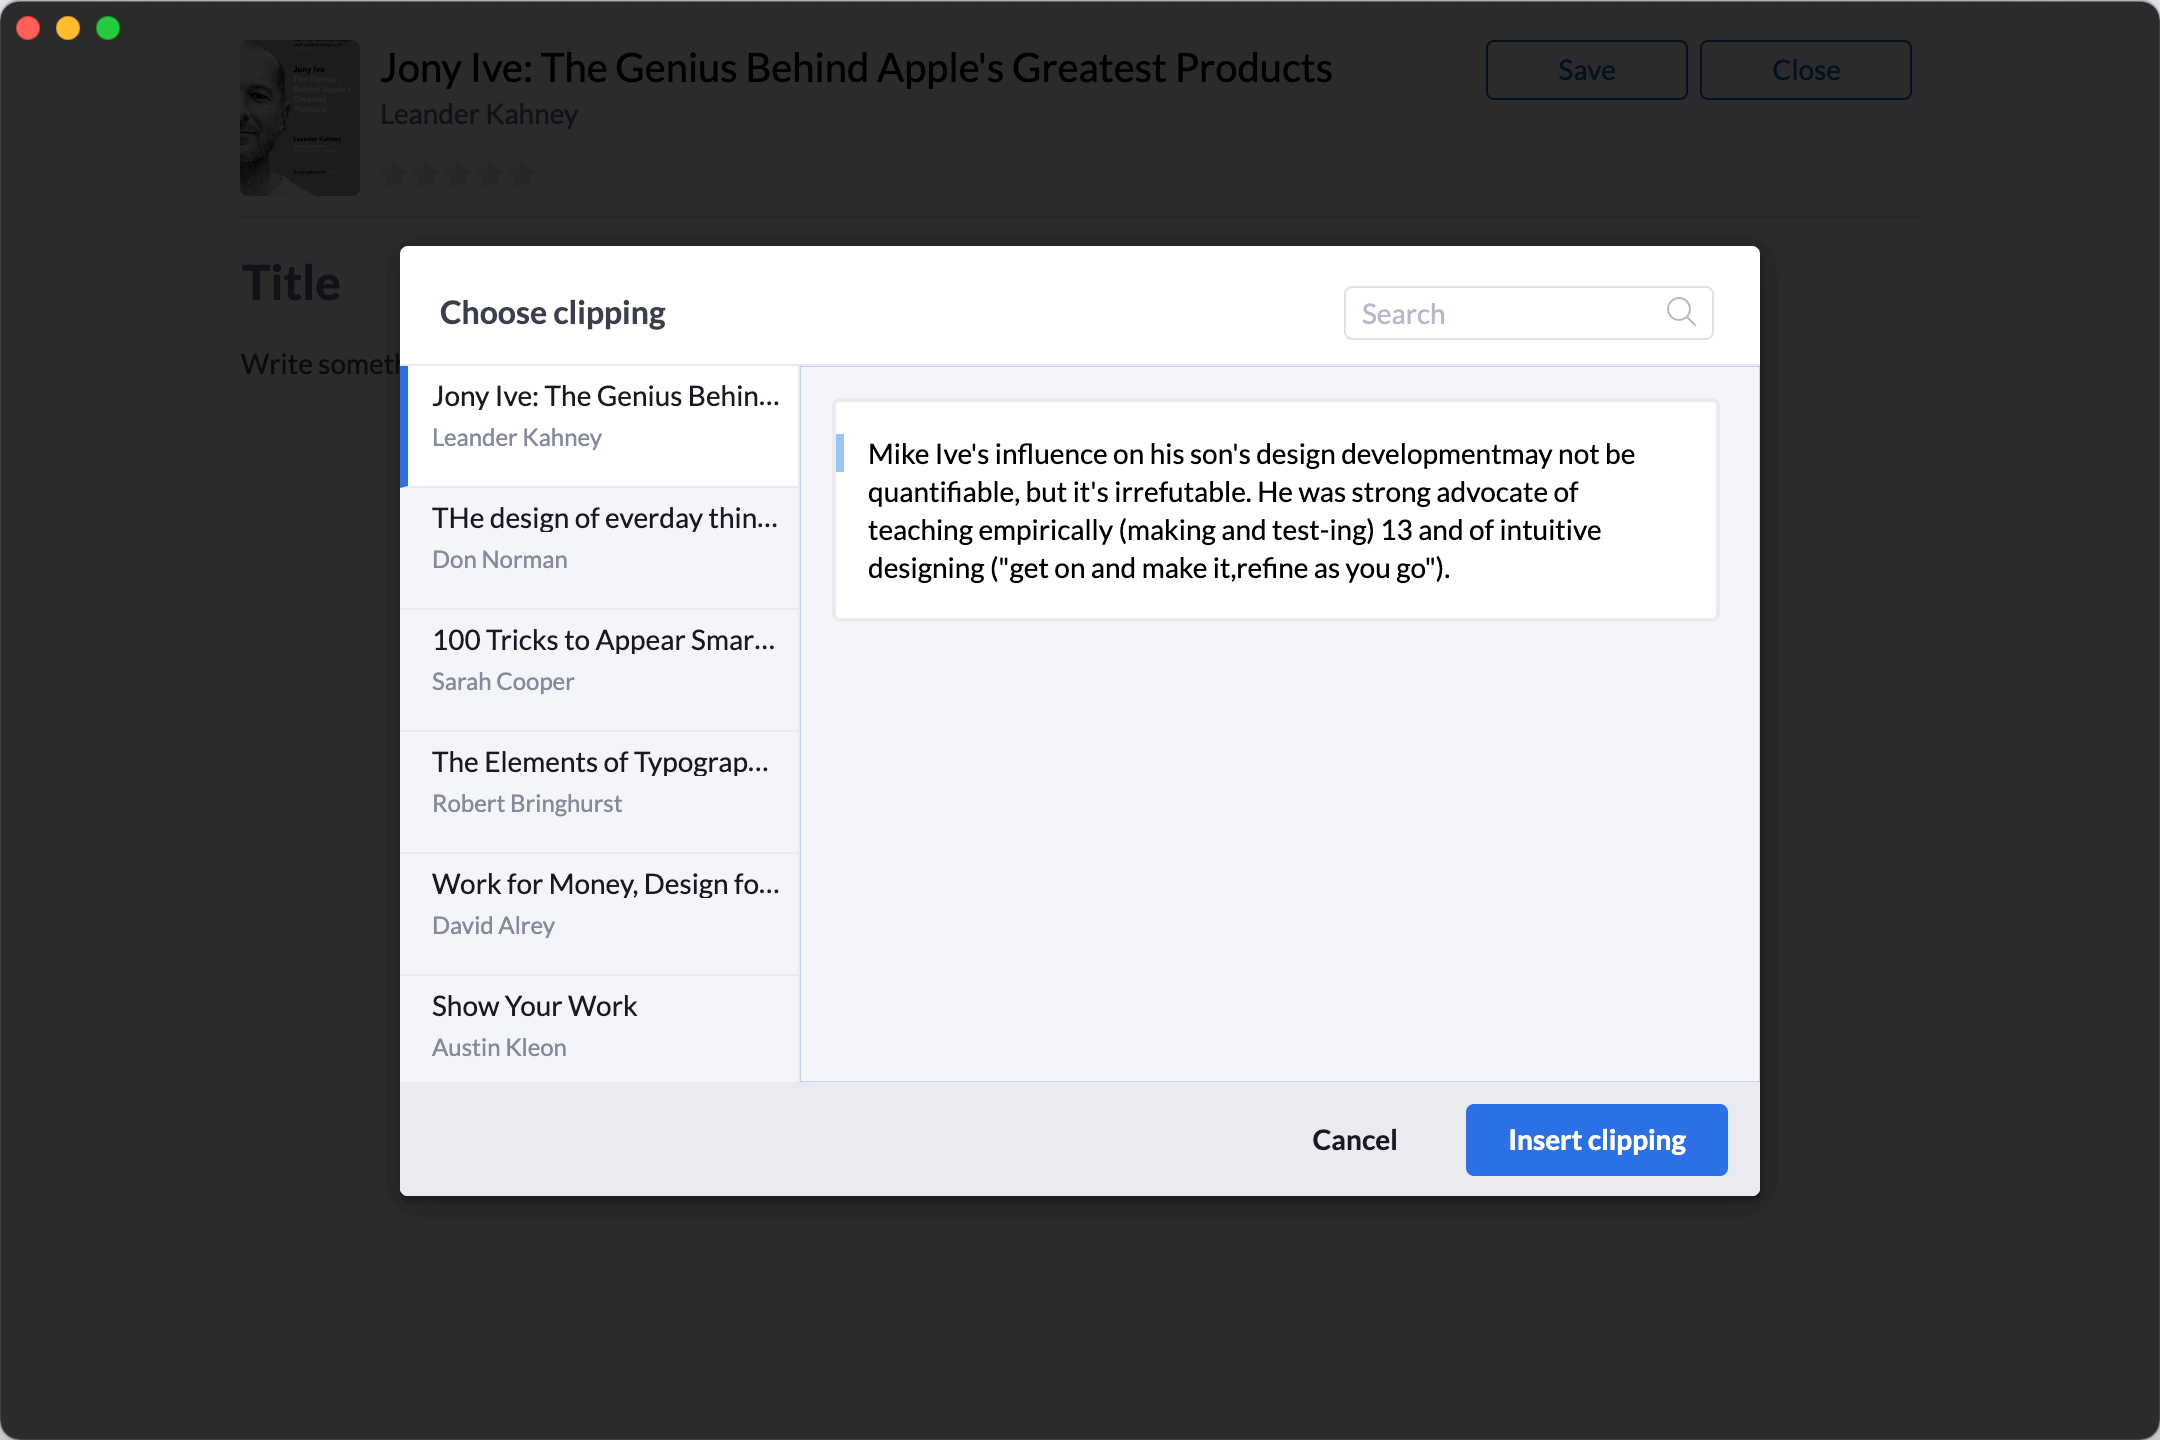Select The design of everday things by Don Norman
2160x1440 pixels.
pyautogui.click(x=600, y=548)
